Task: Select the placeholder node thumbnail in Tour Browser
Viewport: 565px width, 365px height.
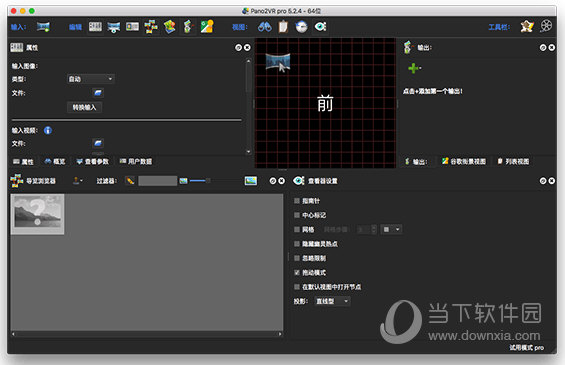Action: (x=37, y=214)
